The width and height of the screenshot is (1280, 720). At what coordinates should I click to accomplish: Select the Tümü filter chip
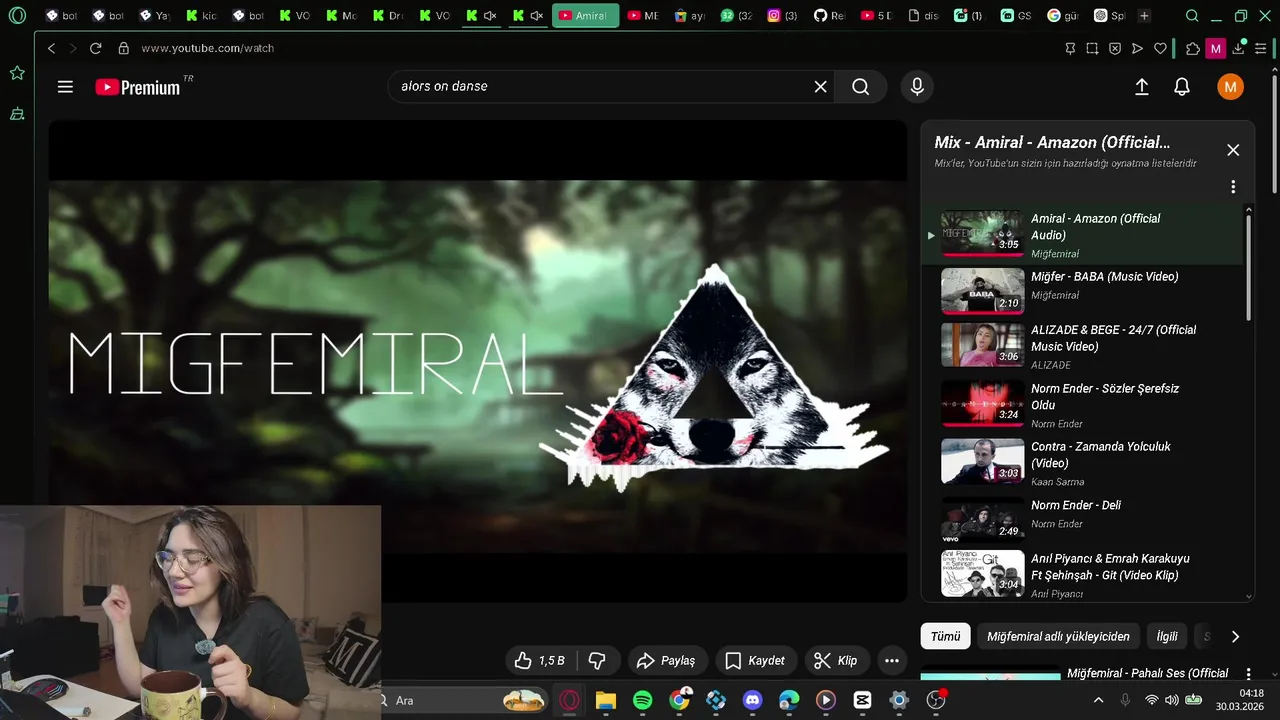945,636
